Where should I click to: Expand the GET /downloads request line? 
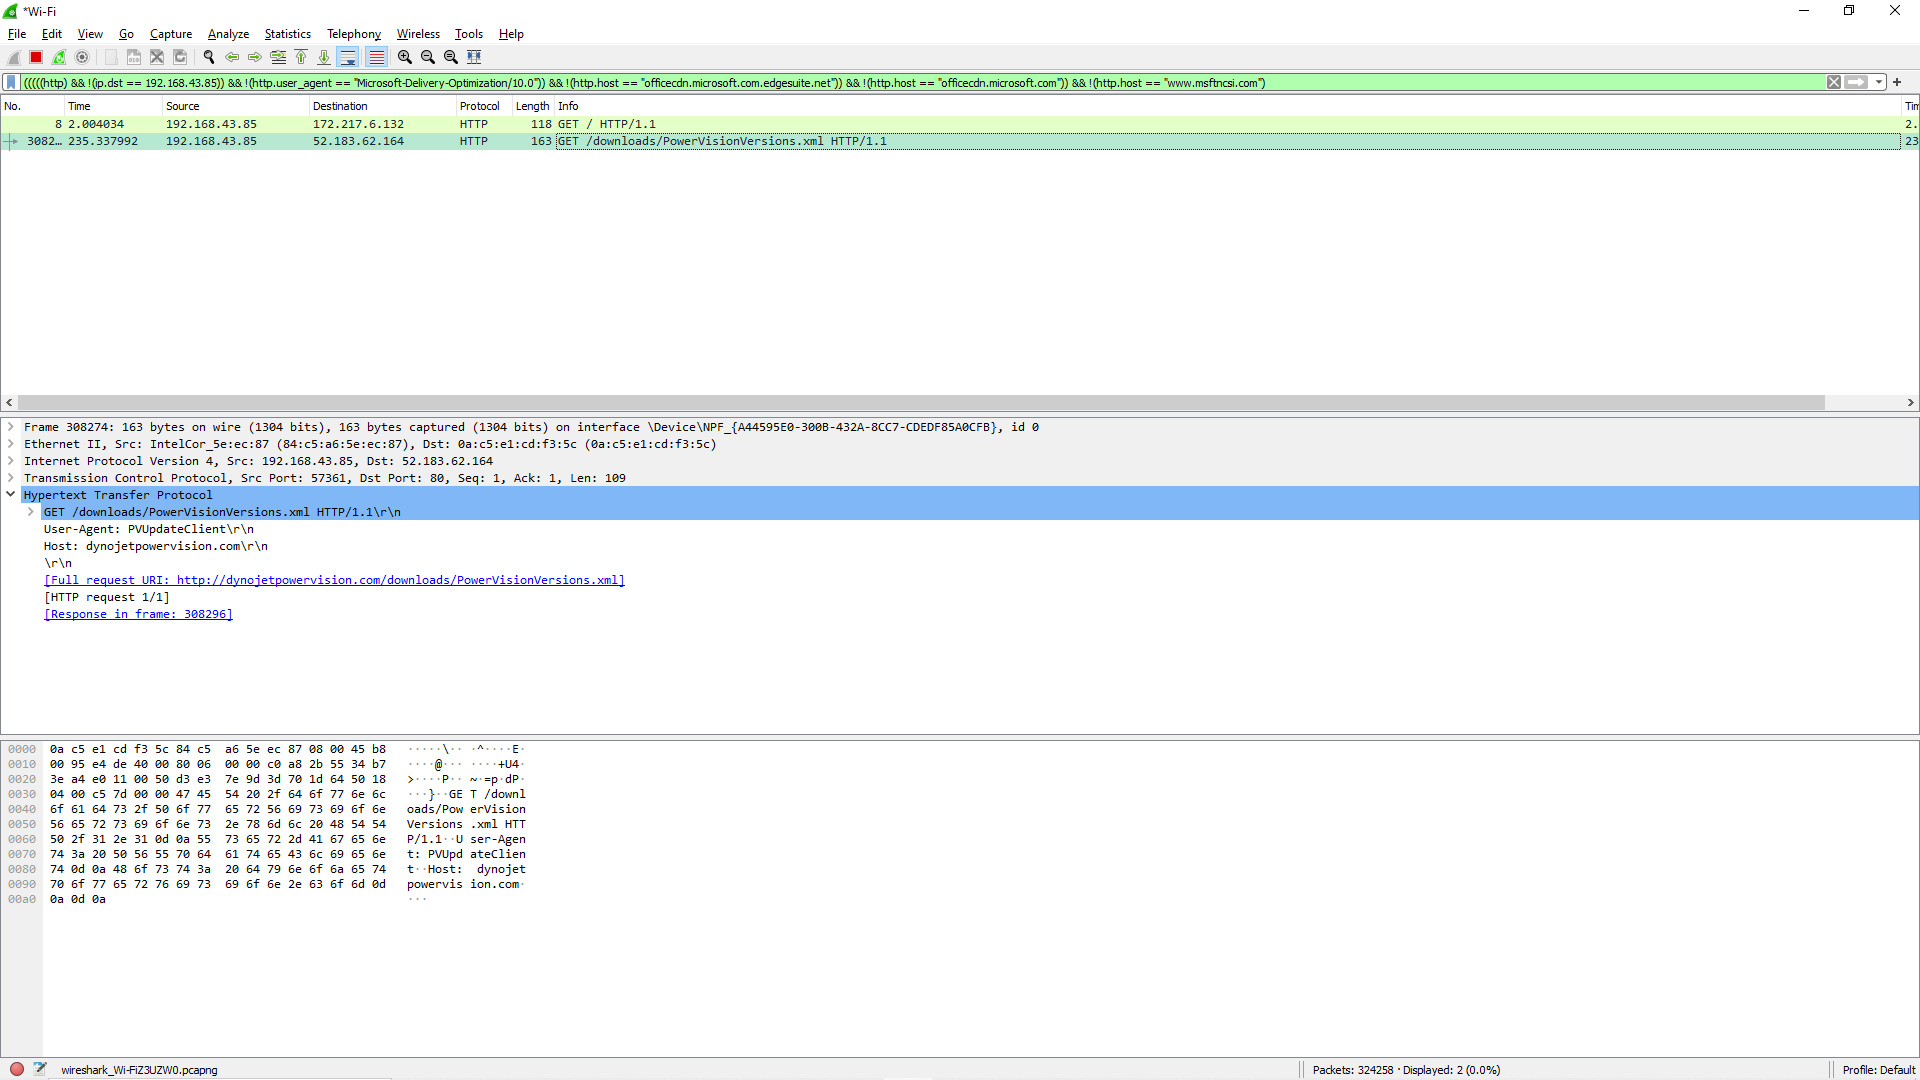(x=30, y=512)
